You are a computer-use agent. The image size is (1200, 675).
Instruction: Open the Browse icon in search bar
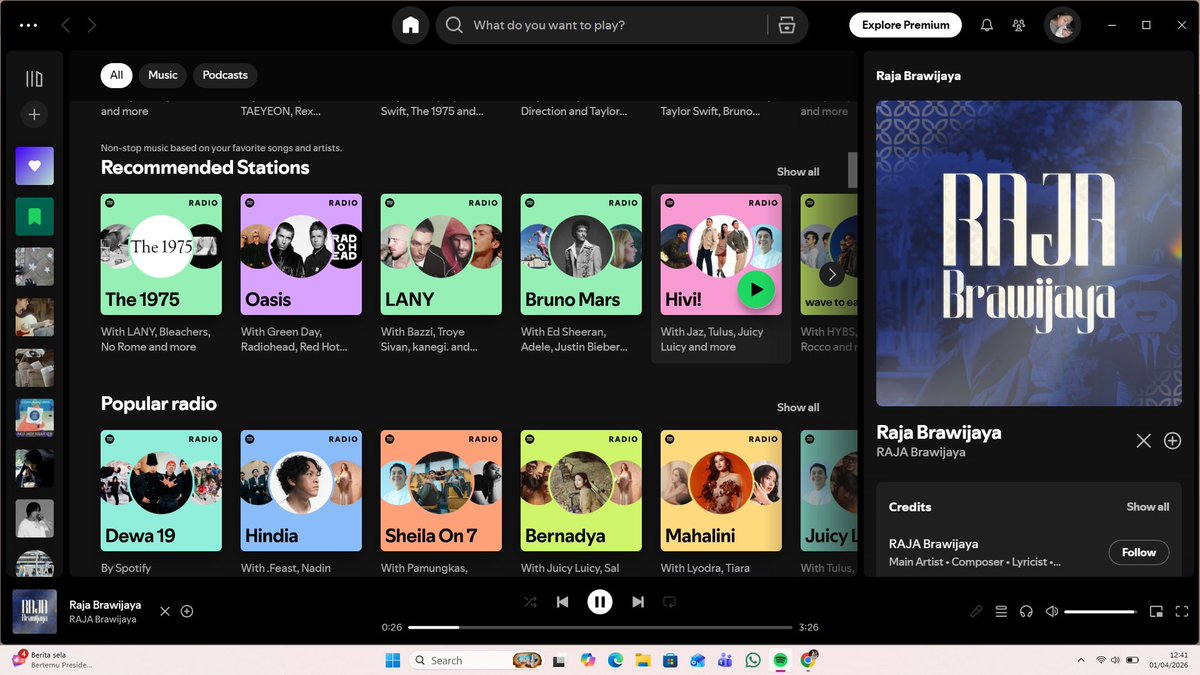(x=787, y=25)
